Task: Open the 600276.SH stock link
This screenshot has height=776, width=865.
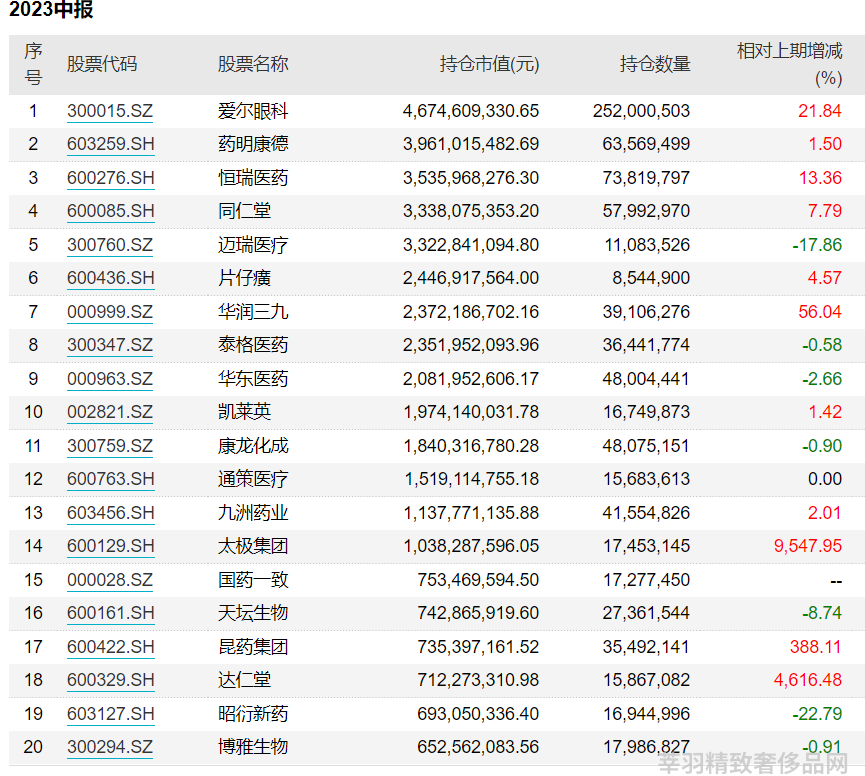Action: 110,178
